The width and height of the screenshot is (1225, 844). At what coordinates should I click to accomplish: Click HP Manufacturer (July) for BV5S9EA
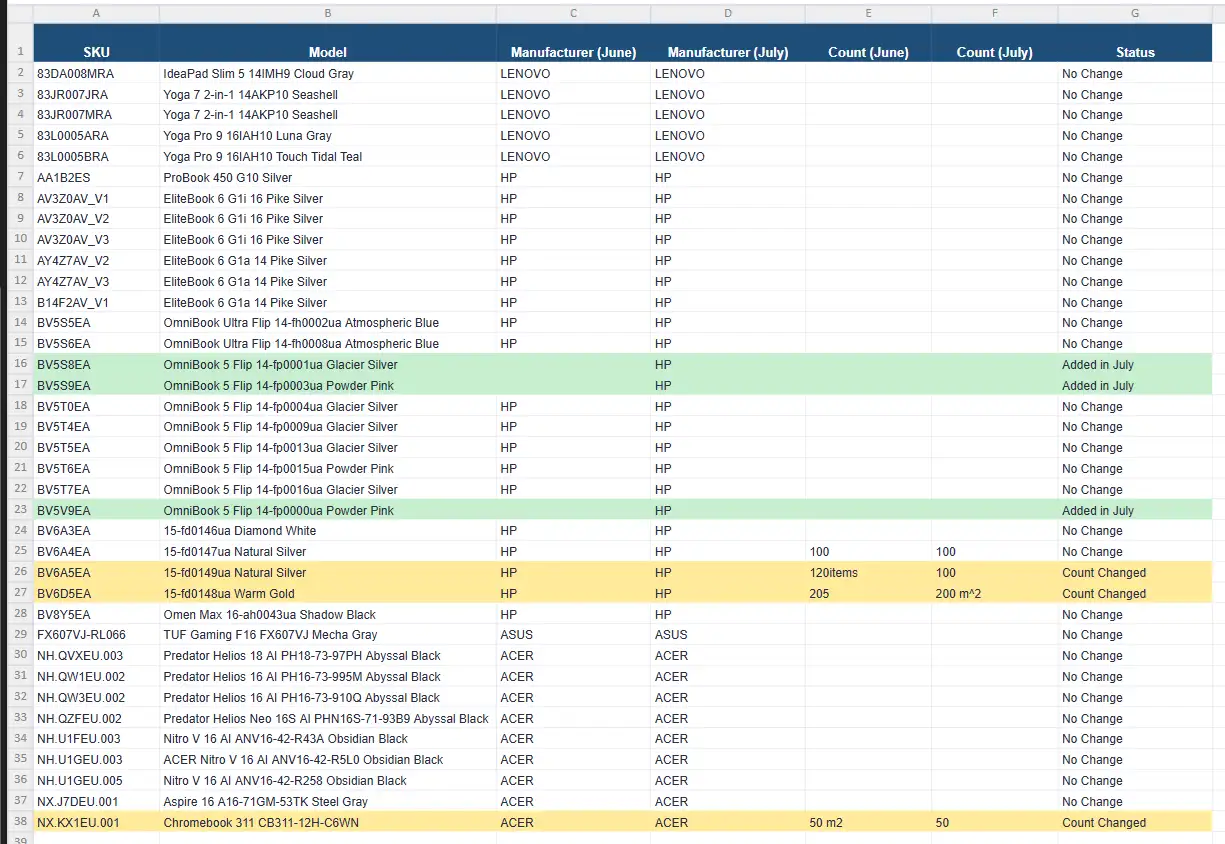tap(728, 386)
